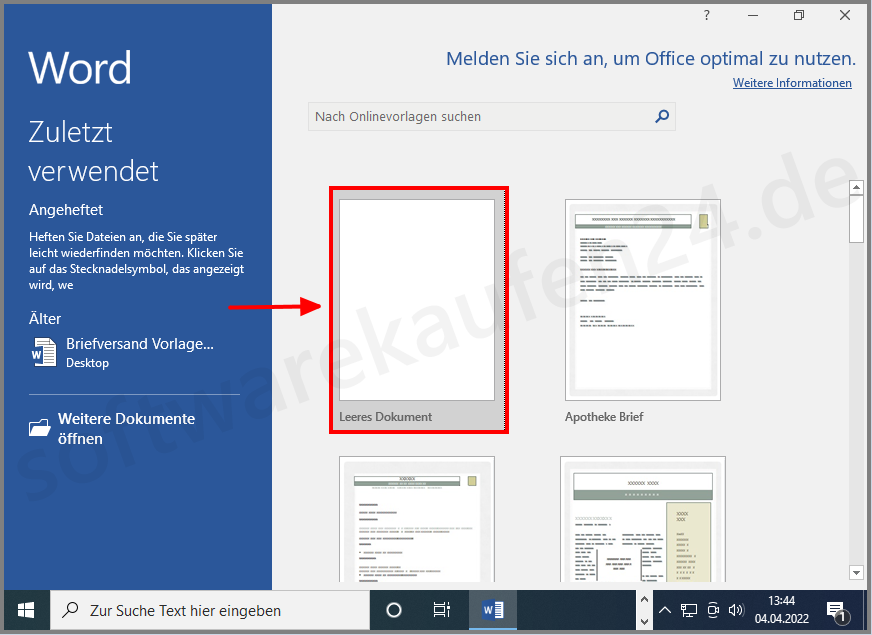Click the scrollbar up arrow
Screen dimensions: 872x635
tap(856, 185)
